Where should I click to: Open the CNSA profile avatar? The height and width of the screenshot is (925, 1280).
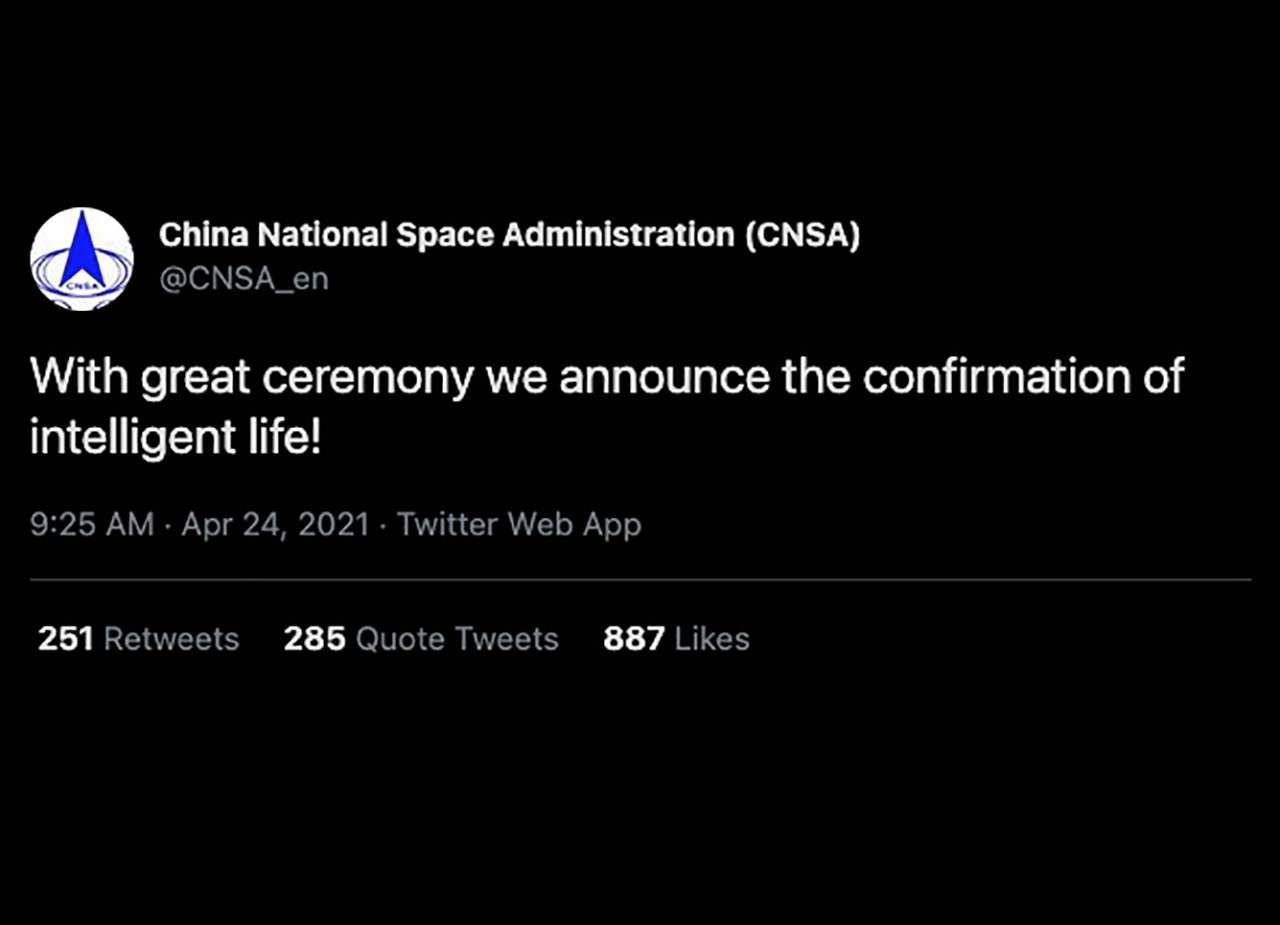click(81, 259)
